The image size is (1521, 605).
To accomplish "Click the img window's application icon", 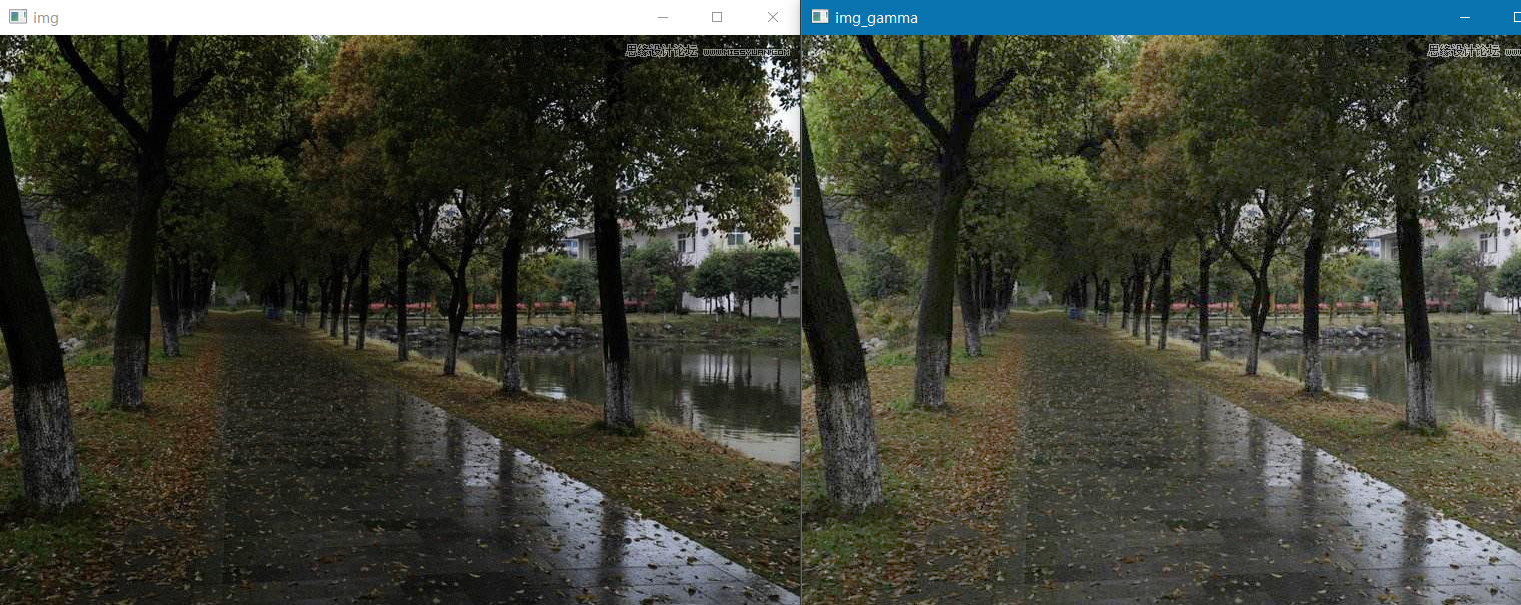I will (x=18, y=17).
